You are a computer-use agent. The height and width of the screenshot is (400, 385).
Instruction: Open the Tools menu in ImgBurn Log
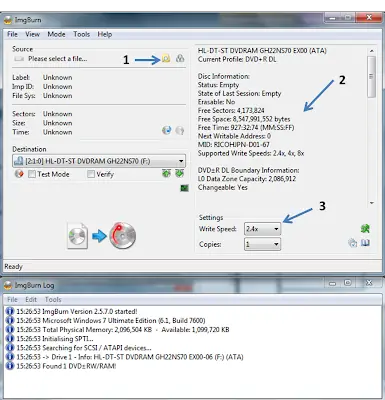tap(53, 299)
